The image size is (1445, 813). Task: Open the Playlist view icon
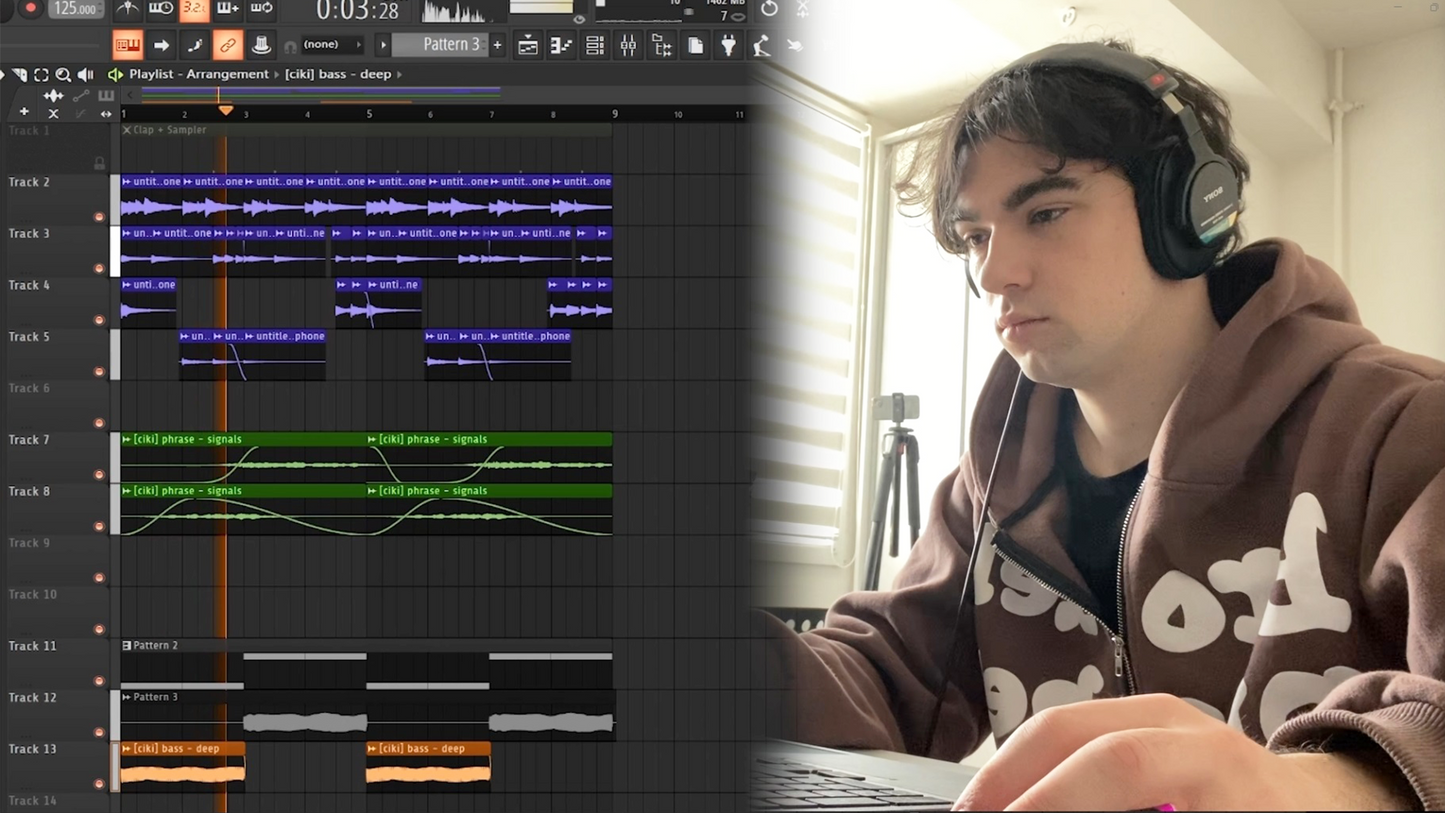528,45
